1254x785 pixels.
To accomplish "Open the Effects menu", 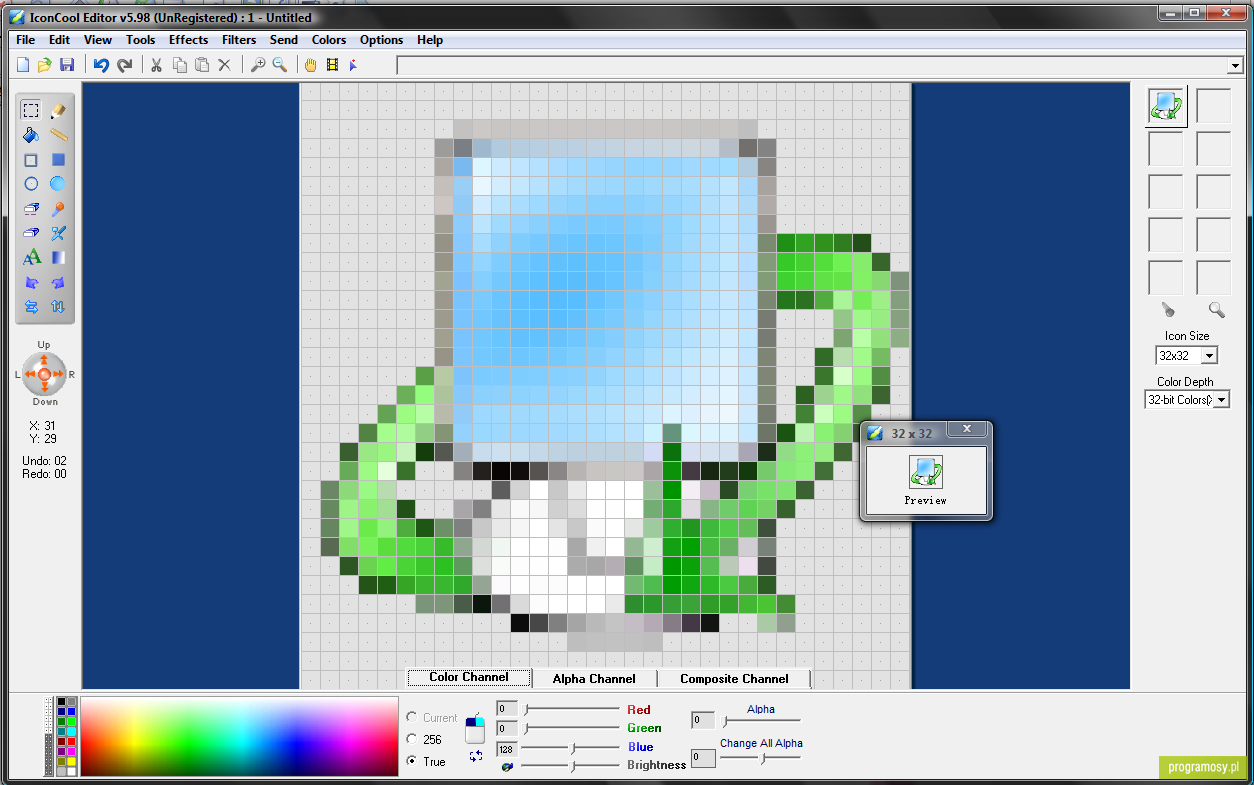I will (x=189, y=40).
